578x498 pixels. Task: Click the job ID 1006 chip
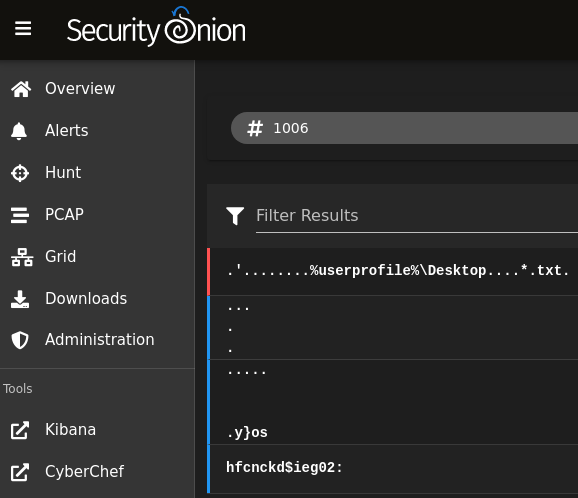[404, 128]
